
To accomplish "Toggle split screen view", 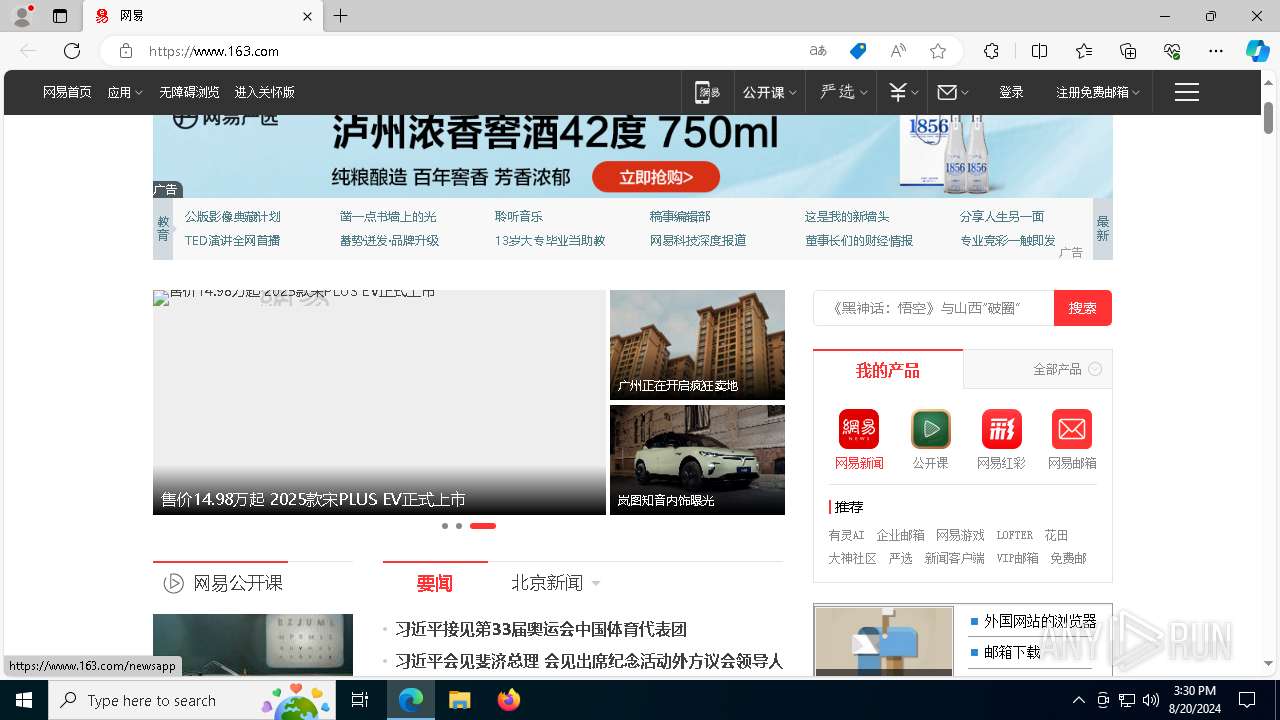I will click(x=1039, y=51).
